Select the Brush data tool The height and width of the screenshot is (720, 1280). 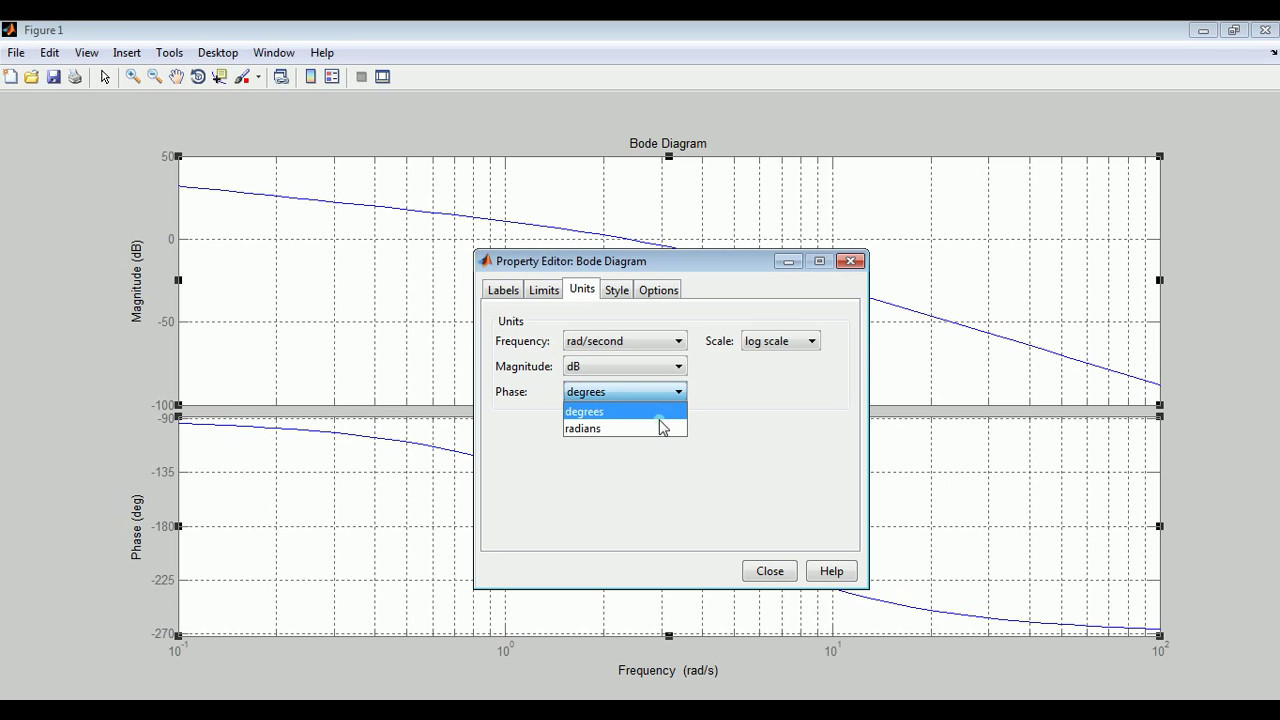(242, 77)
